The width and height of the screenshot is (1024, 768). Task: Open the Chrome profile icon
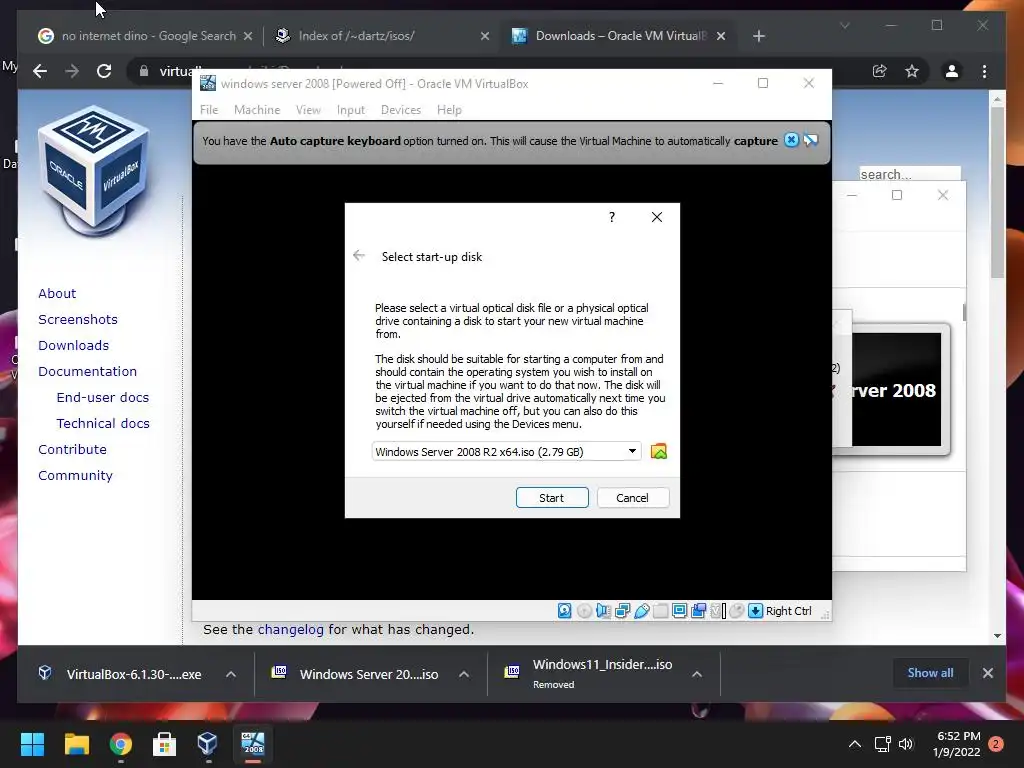point(952,71)
